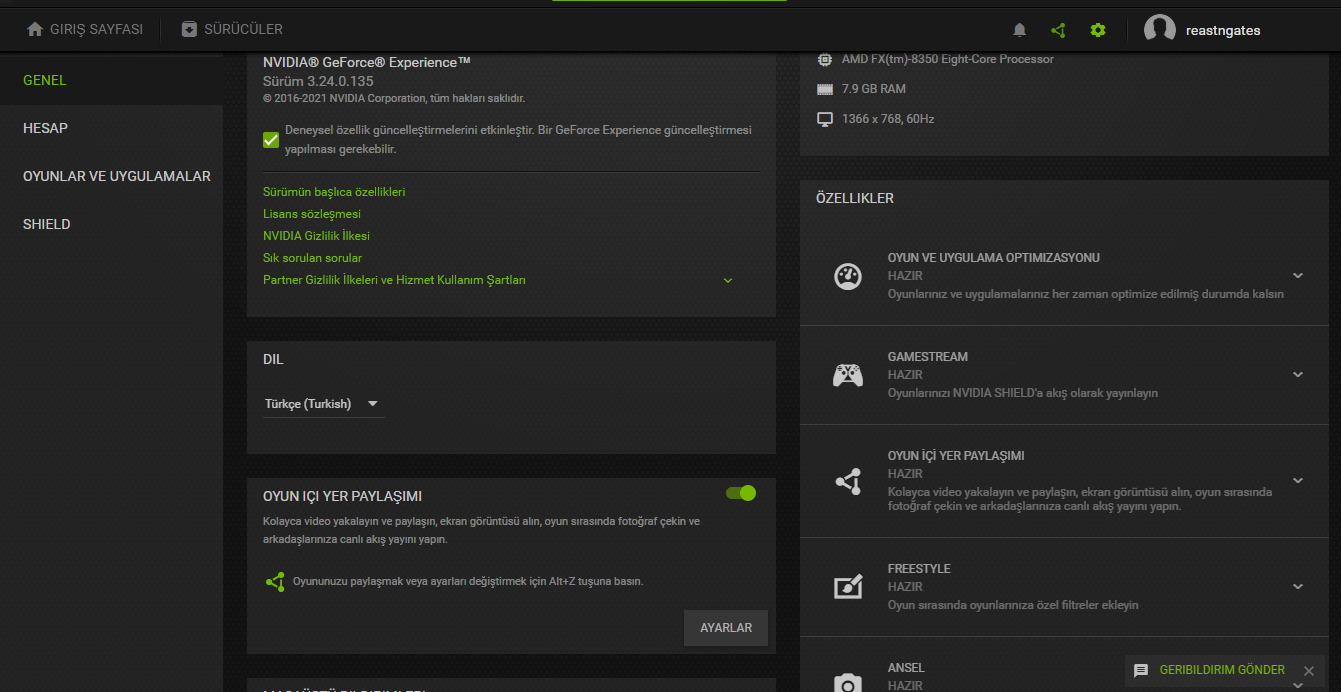Click the Ansel camera icon
The width and height of the screenshot is (1341, 692).
pyautogui.click(x=848, y=683)
